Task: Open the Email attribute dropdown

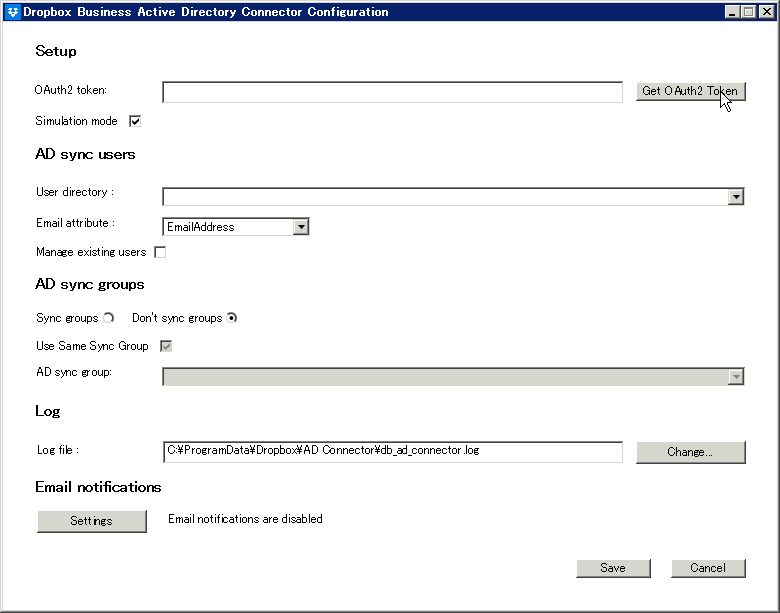Action: click(x=300, y=227)
